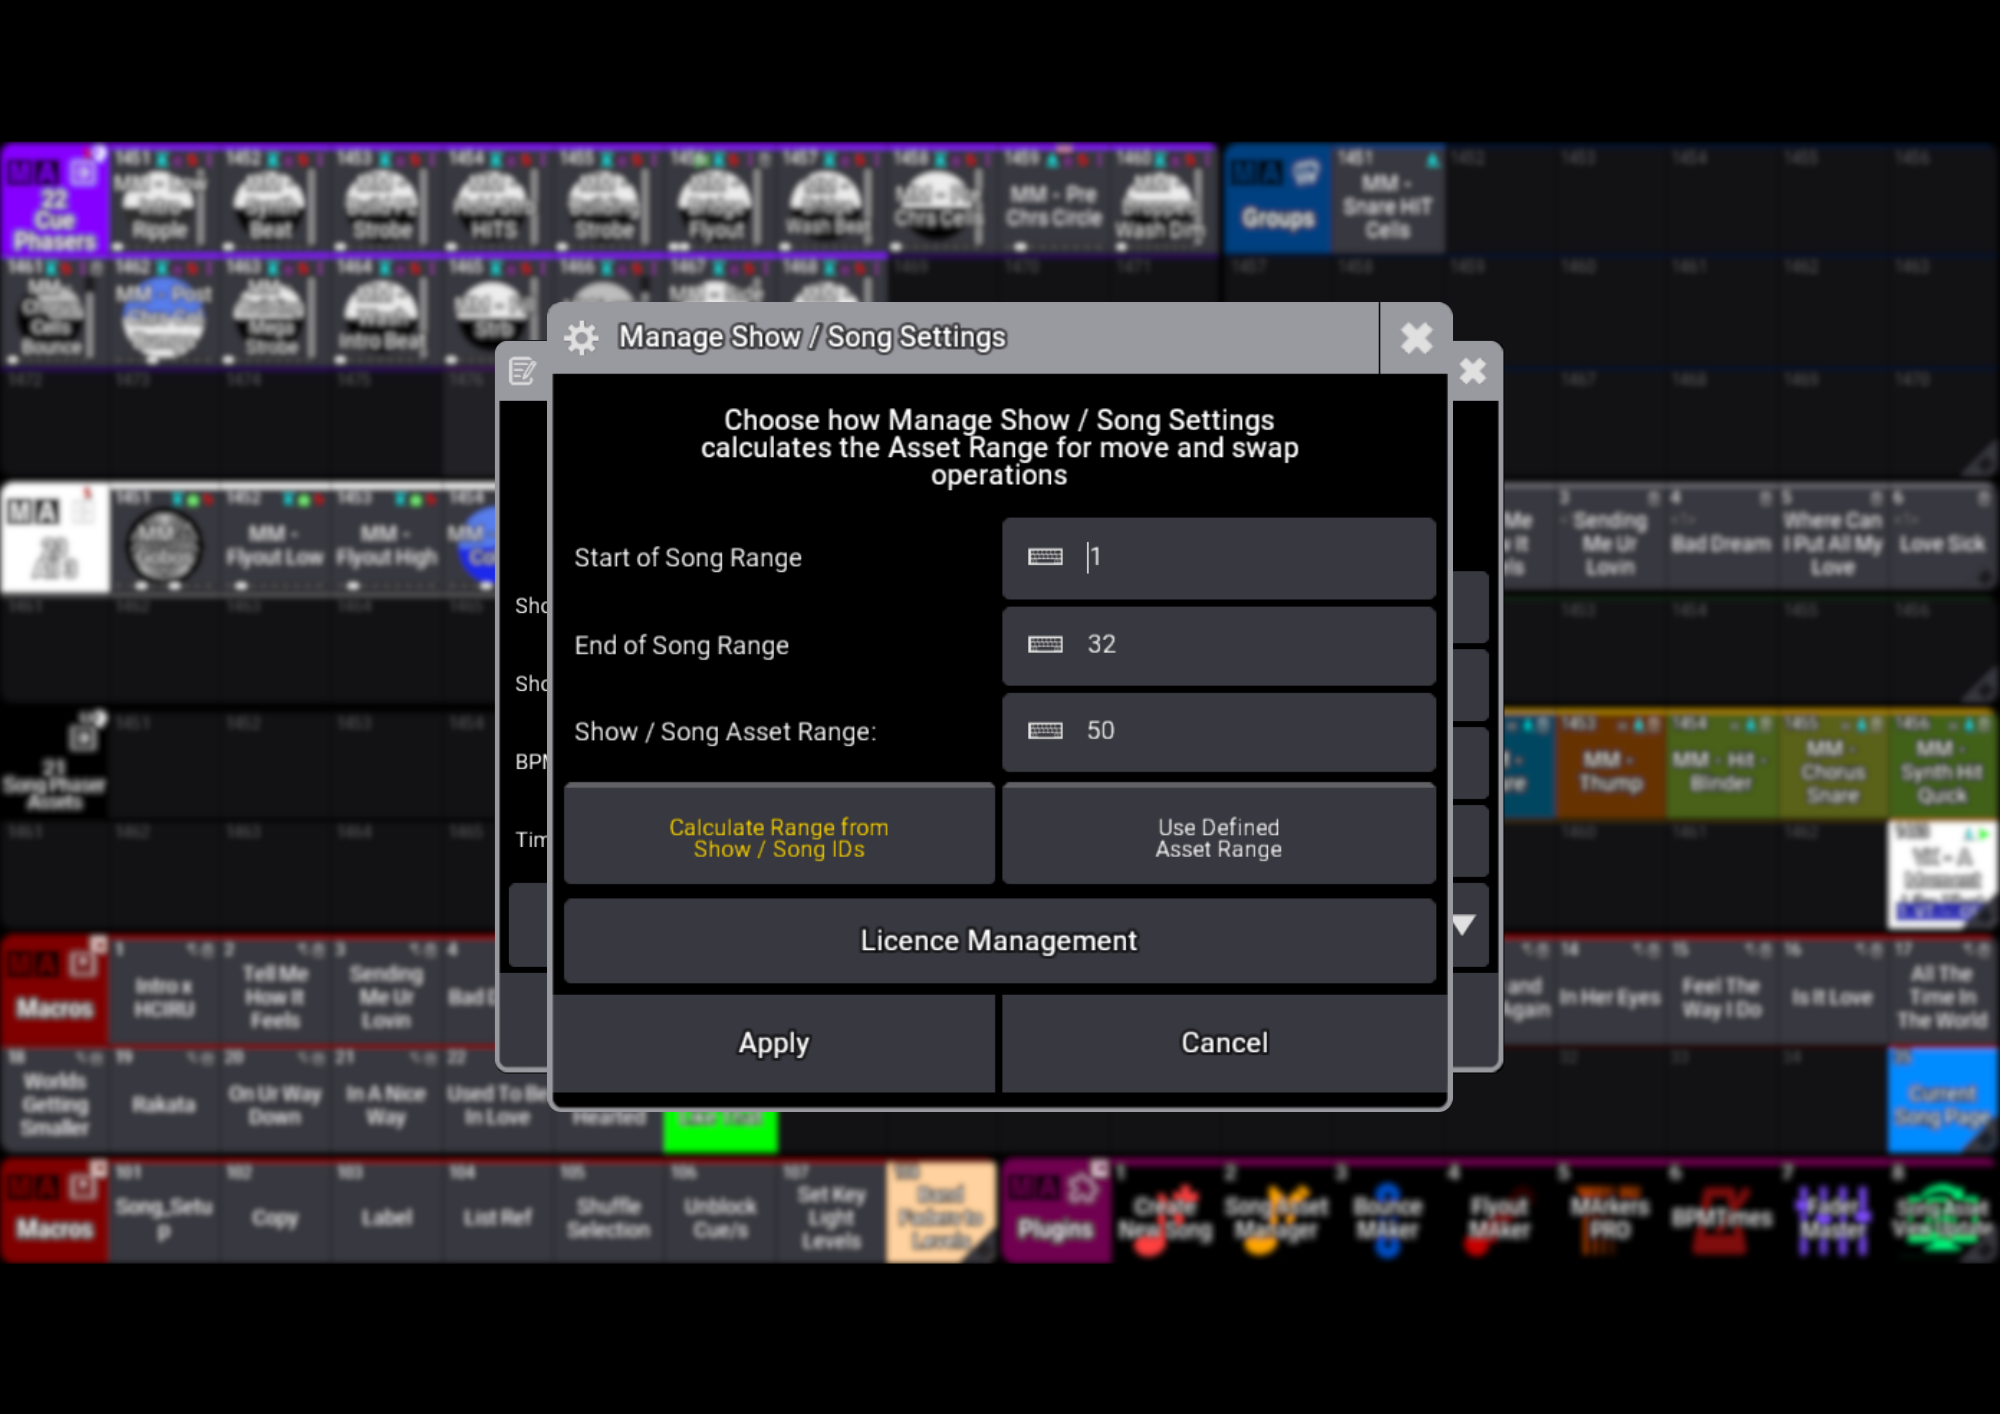Screen dimensions: 2000x1414
Task: Open keyboard for Show / Song Asset Range
Action: (1045, 731)
